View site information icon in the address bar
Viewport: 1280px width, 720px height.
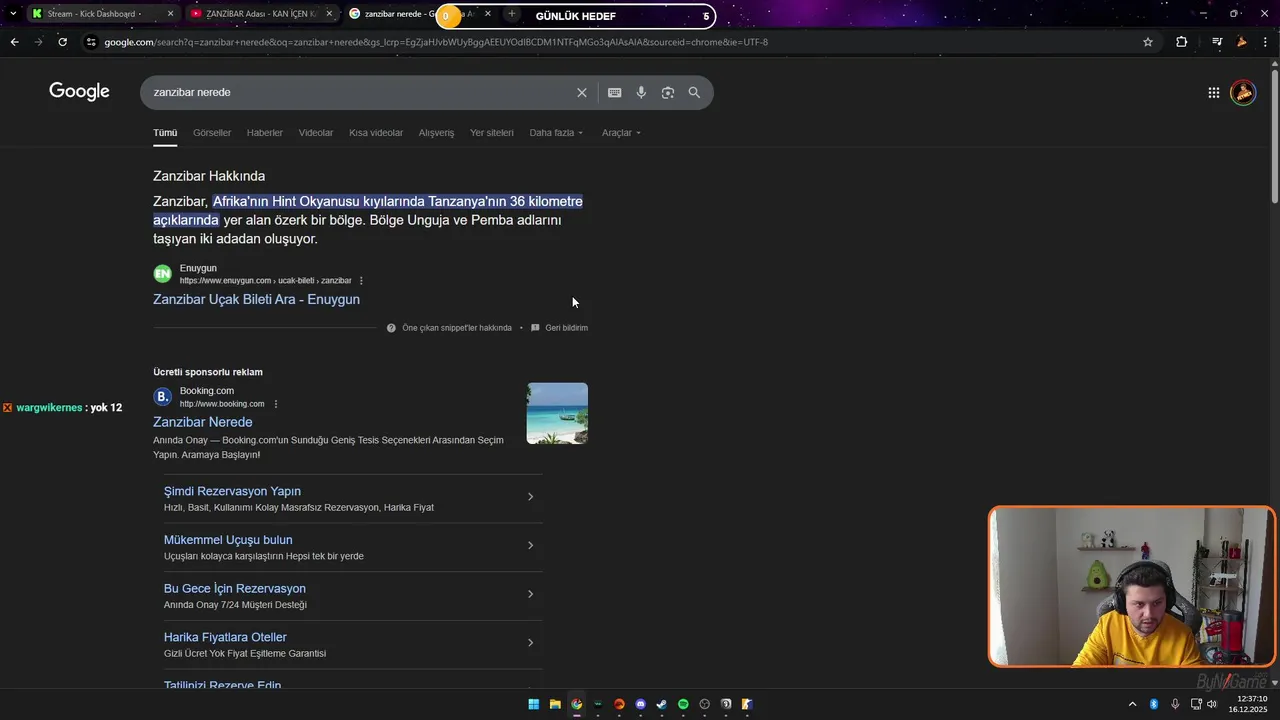pos(91,42)
